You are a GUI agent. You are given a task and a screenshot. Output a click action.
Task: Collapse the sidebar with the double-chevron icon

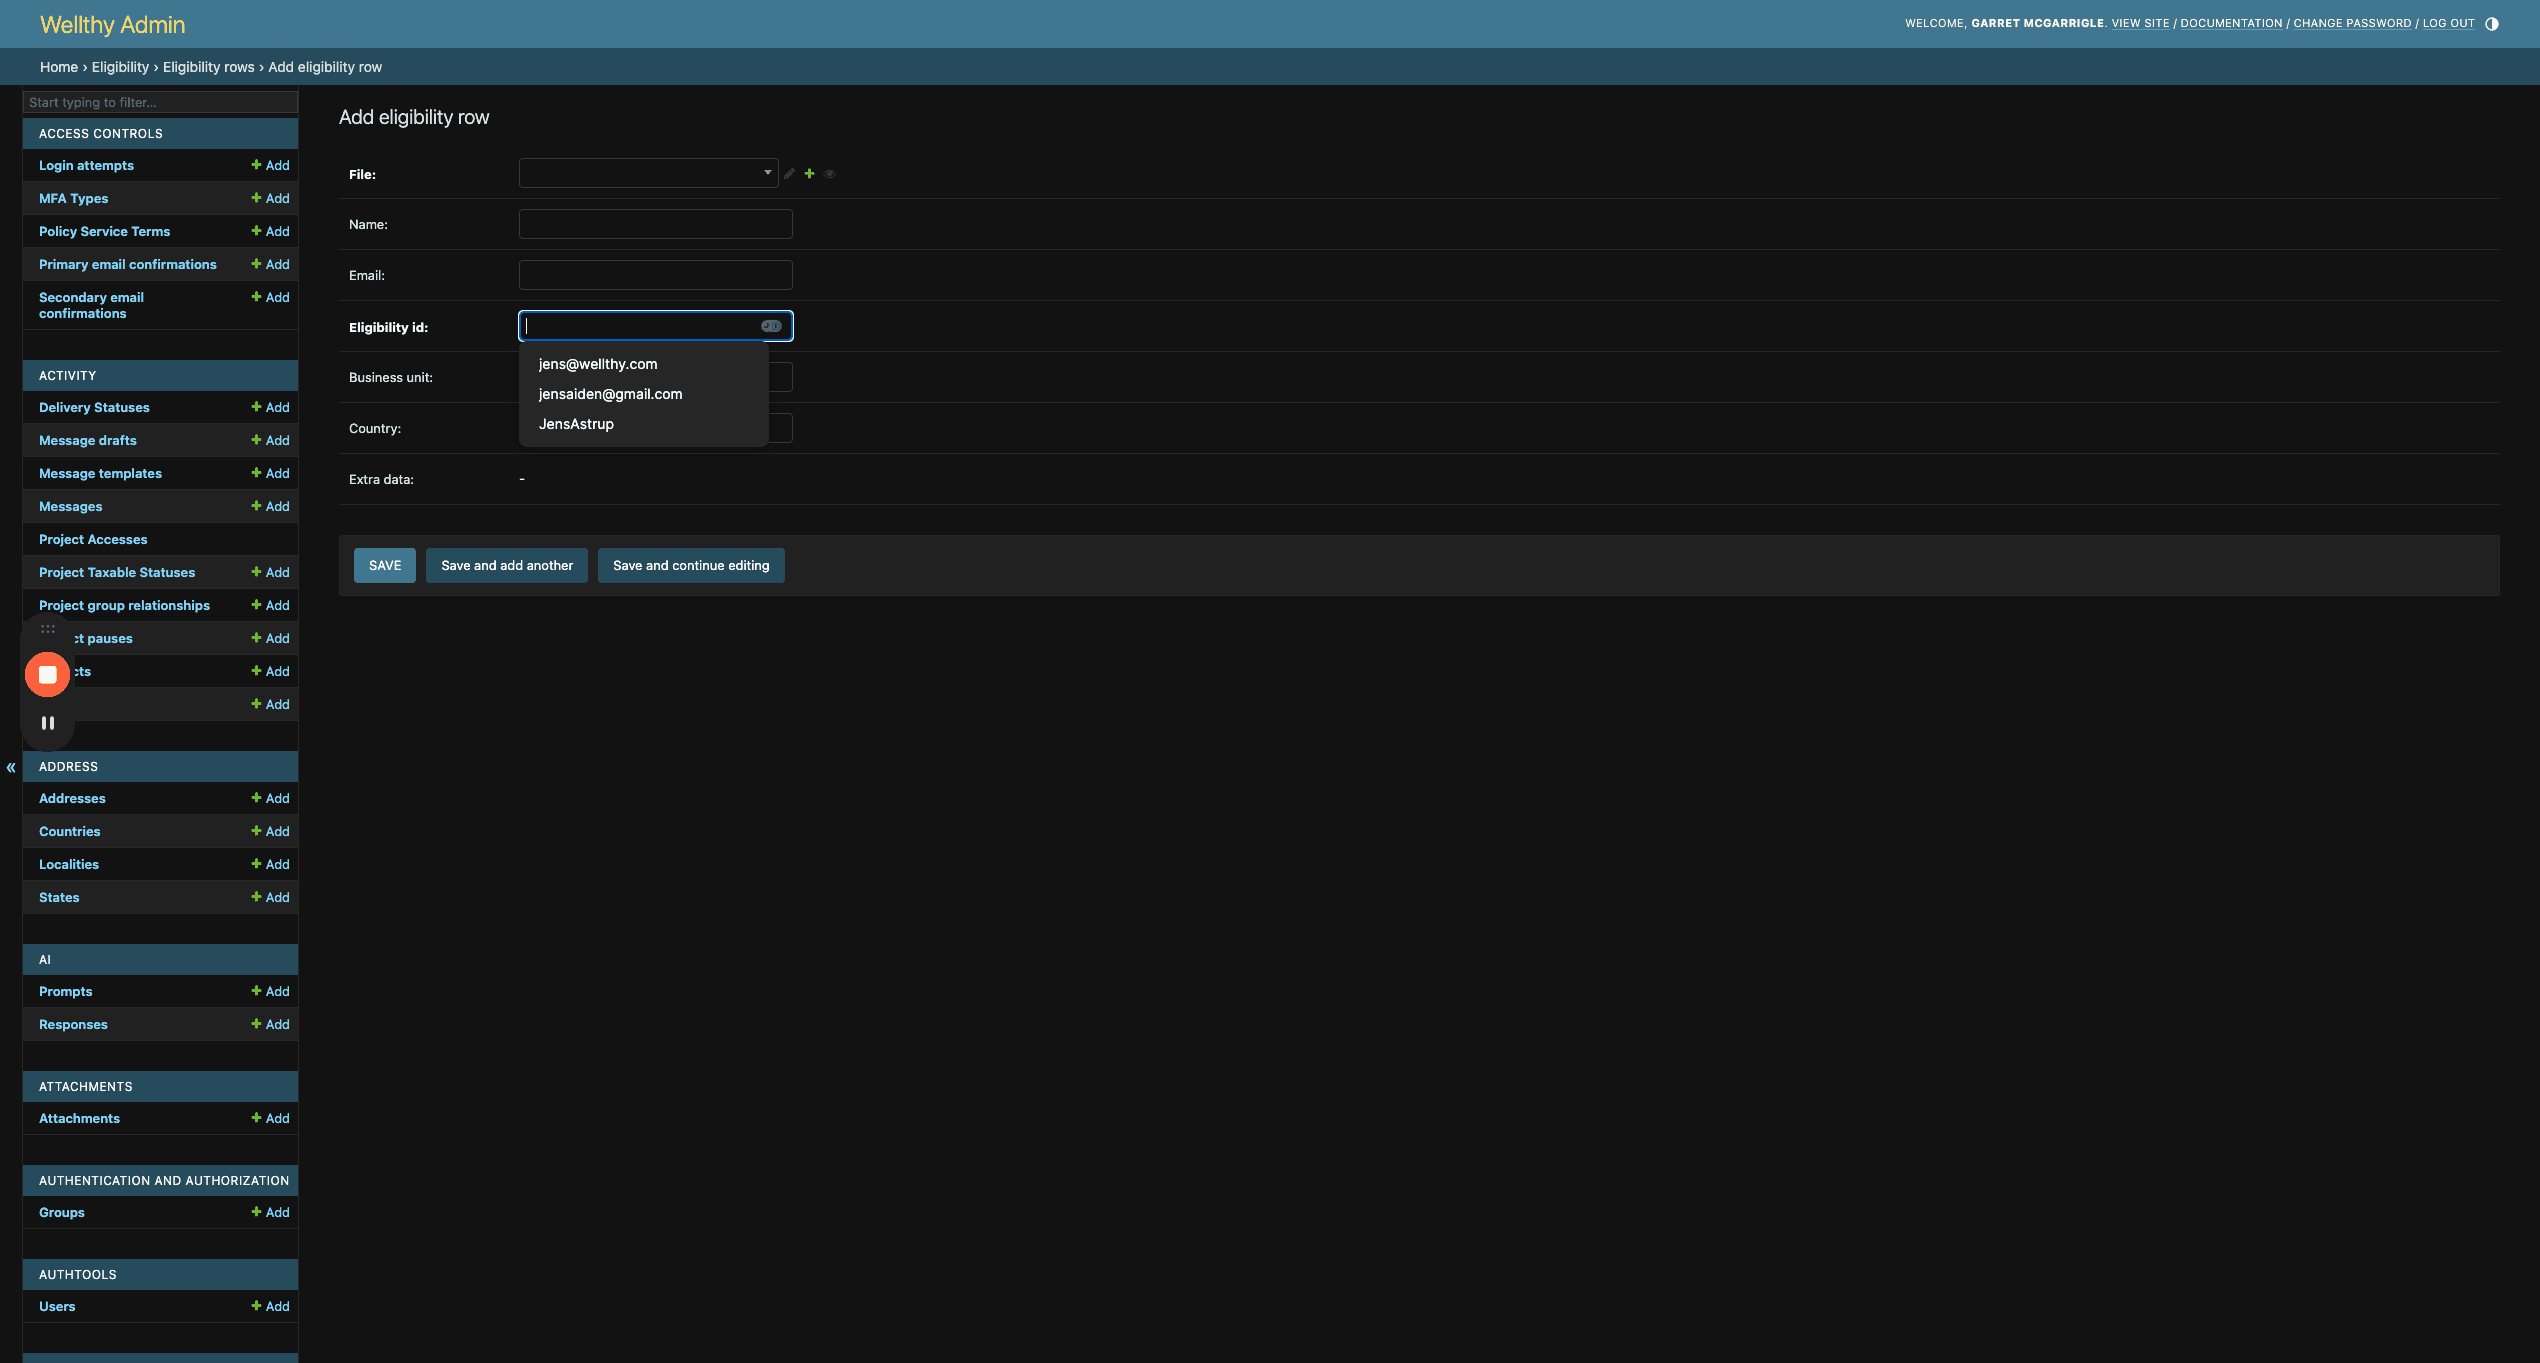point(11,768)
